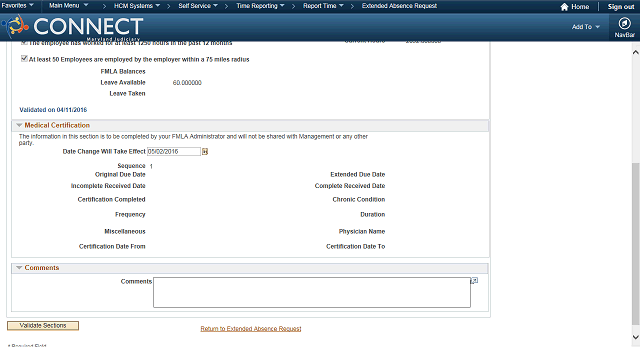Click the Validate Sections button
Screen dimensions: 640x360
[43, 325]
